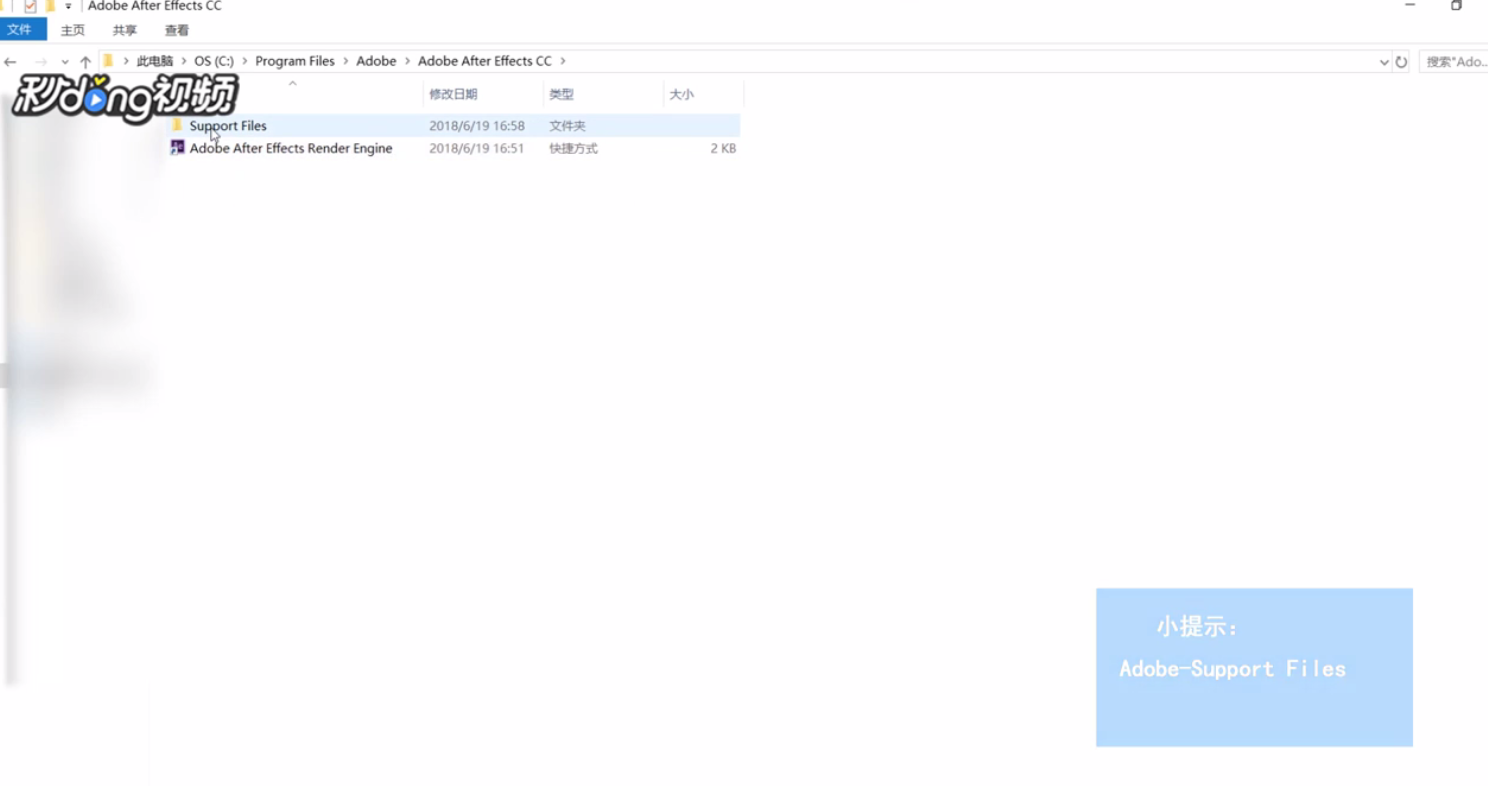Refresh the current folder view

1401,62
